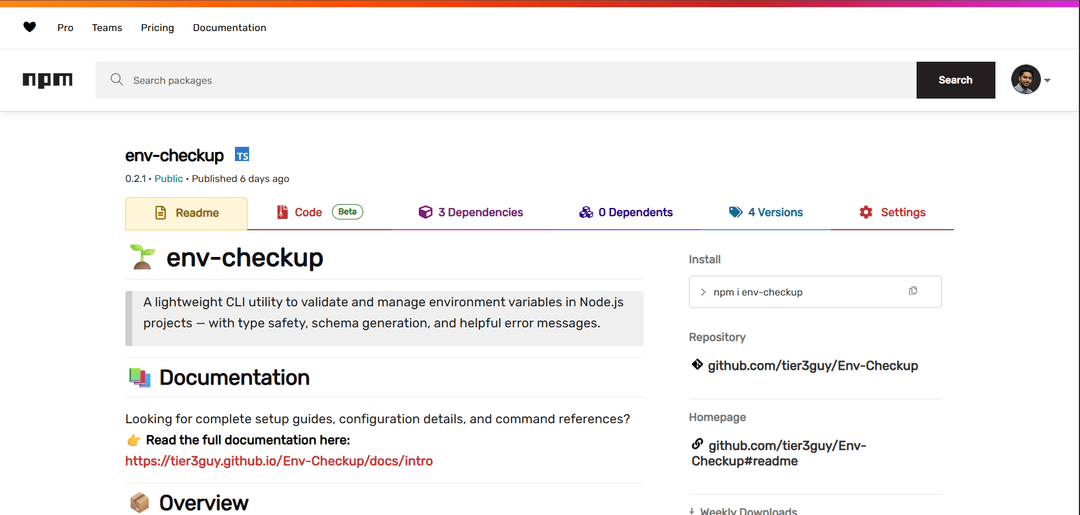Click the npm i env-checkup install box
This screenshot has height=515, width=1080.
815,292
